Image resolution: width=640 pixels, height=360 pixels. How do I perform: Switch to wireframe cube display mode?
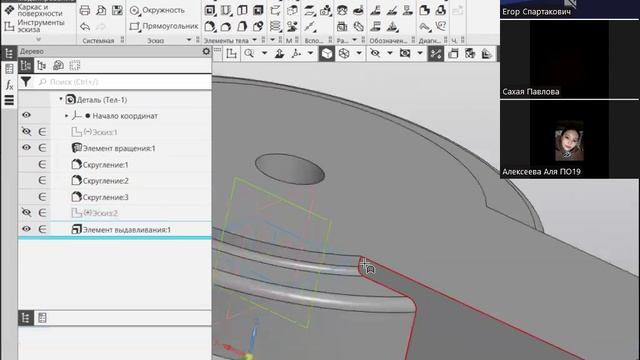pos(344,53)
